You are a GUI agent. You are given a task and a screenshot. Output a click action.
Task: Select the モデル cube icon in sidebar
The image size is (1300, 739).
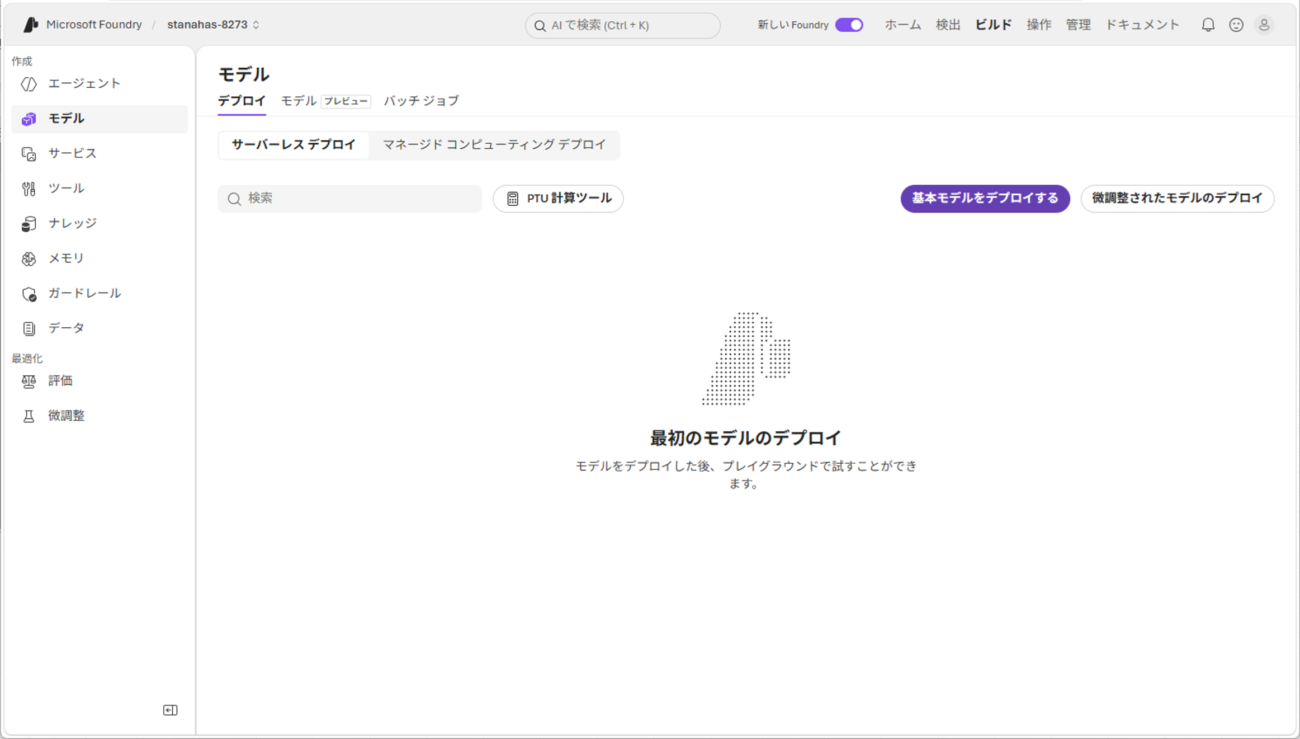tap(29, 119)
